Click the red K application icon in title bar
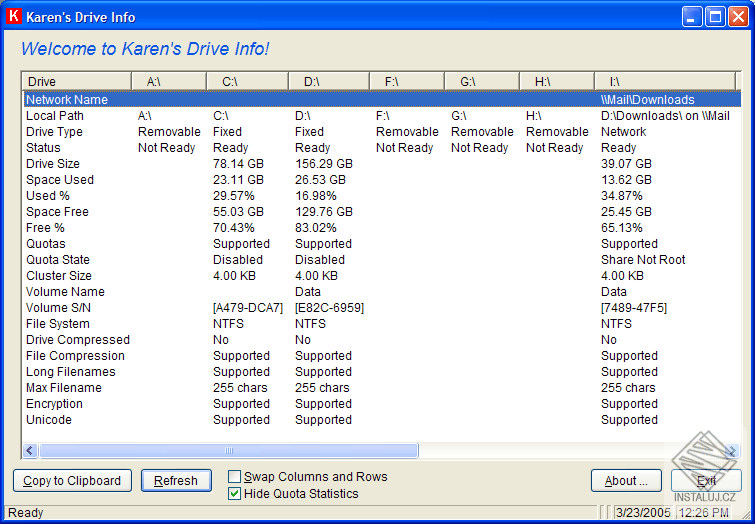This screenshot has width=755, height=524. click(14, 16)
